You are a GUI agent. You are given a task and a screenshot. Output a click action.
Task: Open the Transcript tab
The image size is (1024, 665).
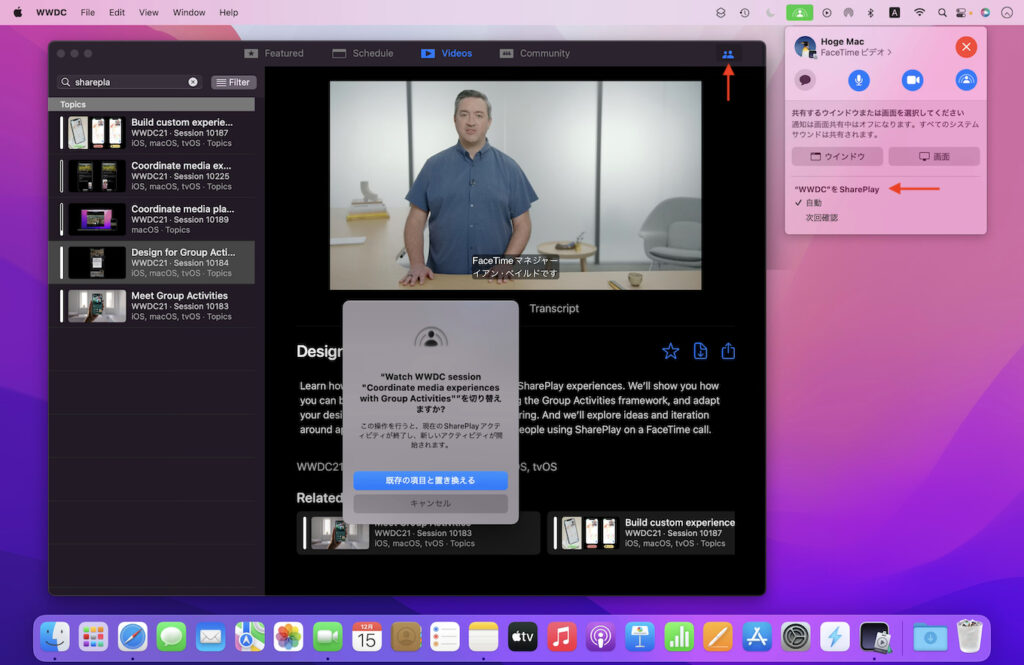click(x=554, y=308)
